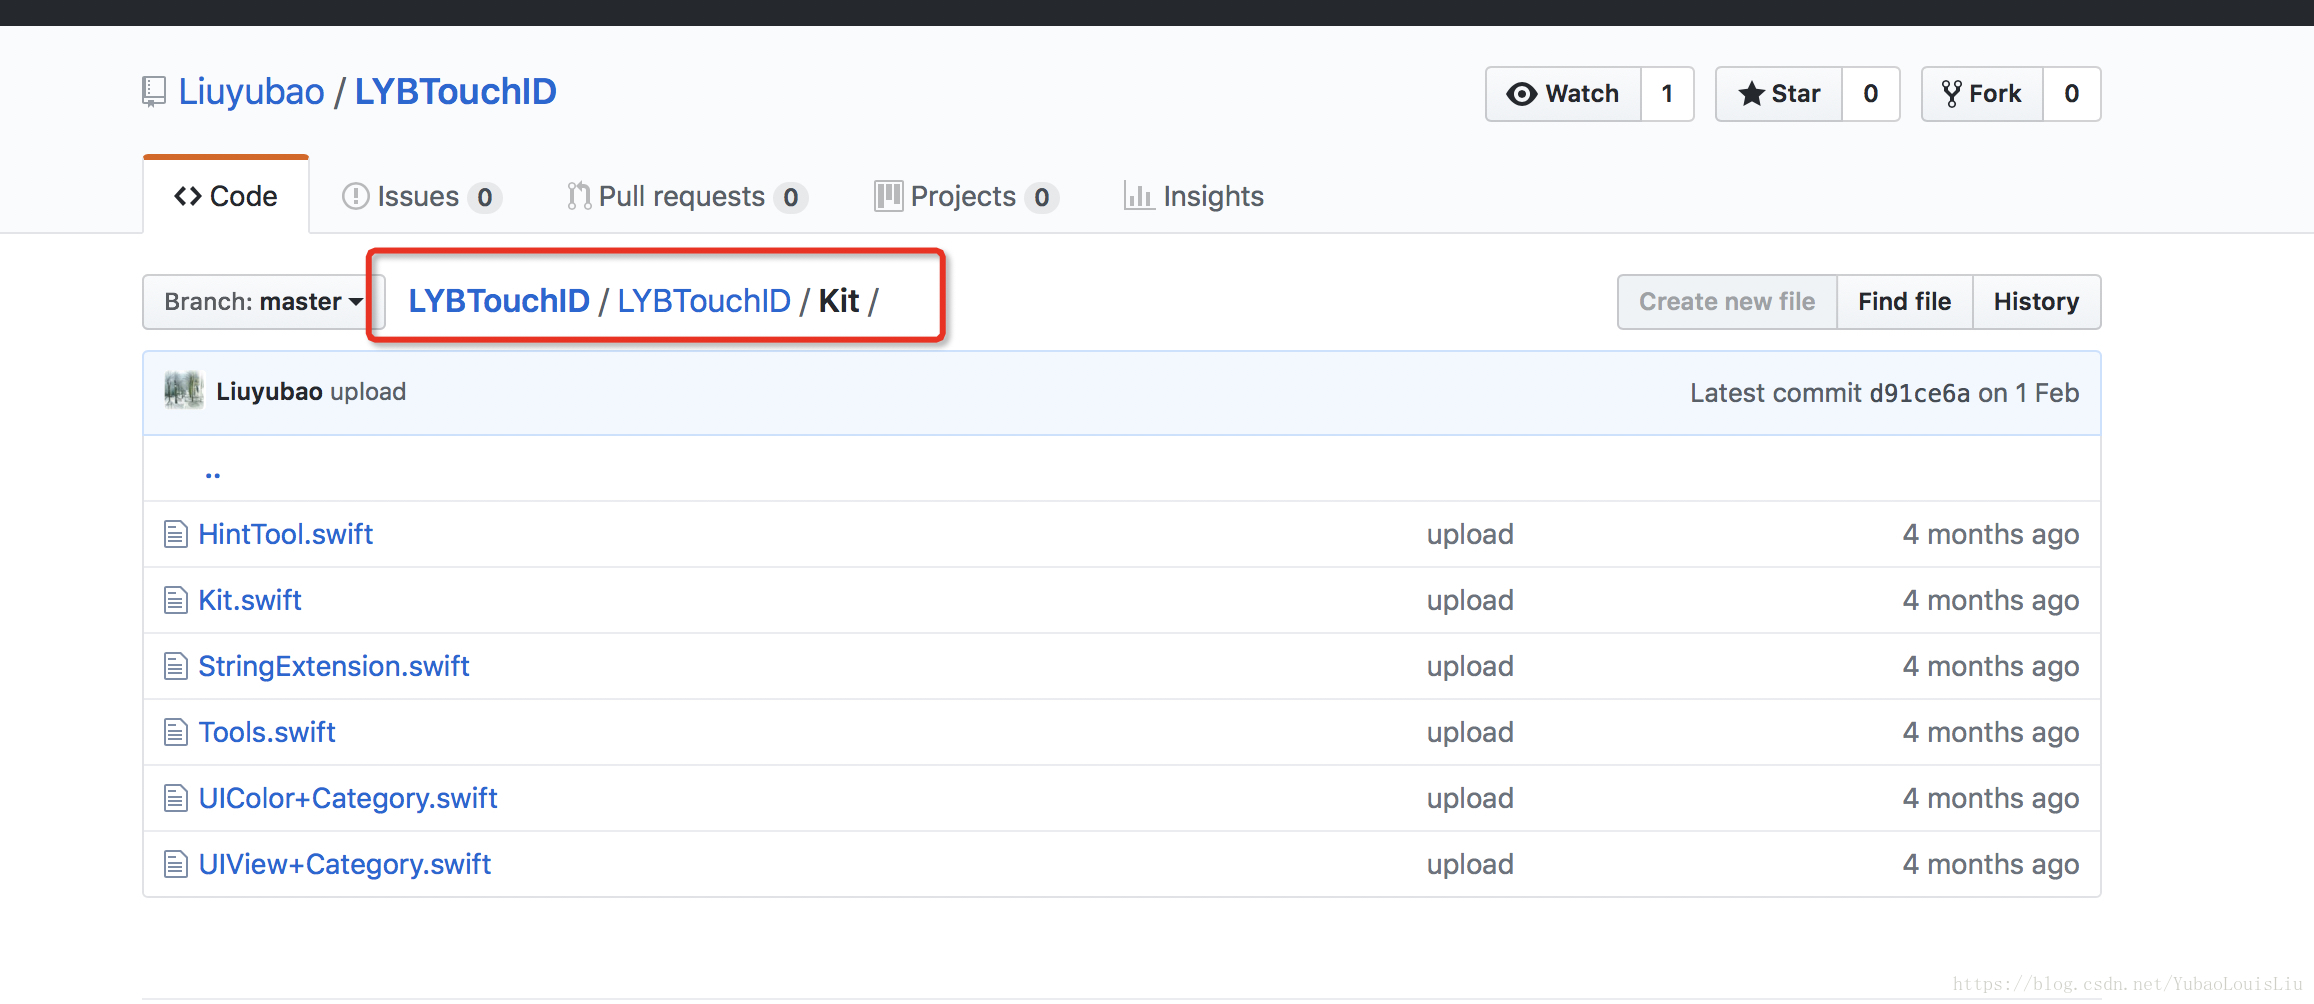
Task: Click the file icon next to Kit.swift
Action: [x=176, y=601]
